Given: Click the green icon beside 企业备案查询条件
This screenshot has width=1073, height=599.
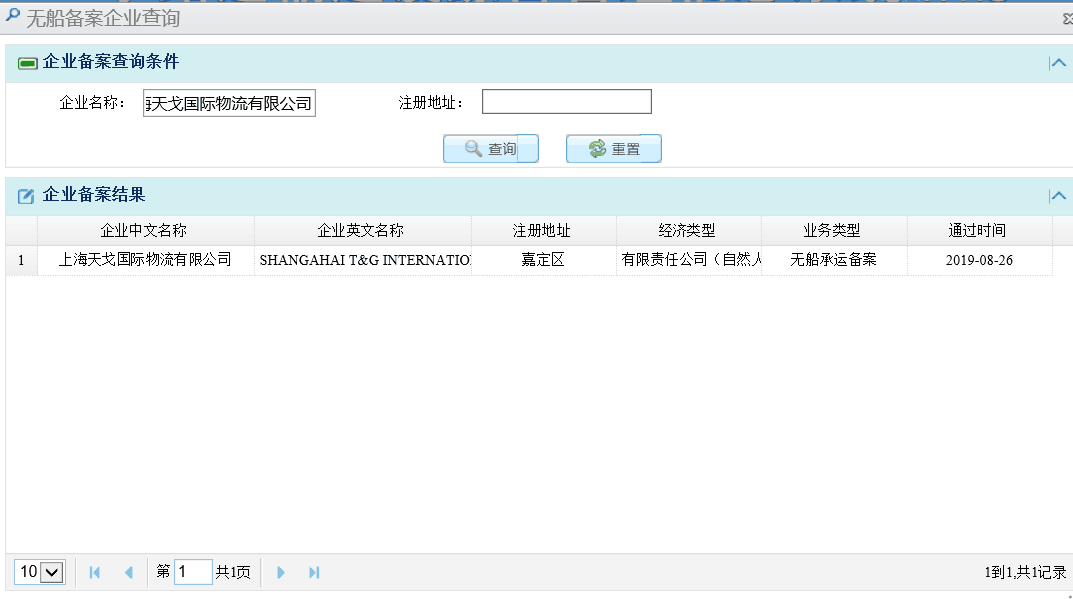Looking at the screenshot, I should tap(27, 64).
